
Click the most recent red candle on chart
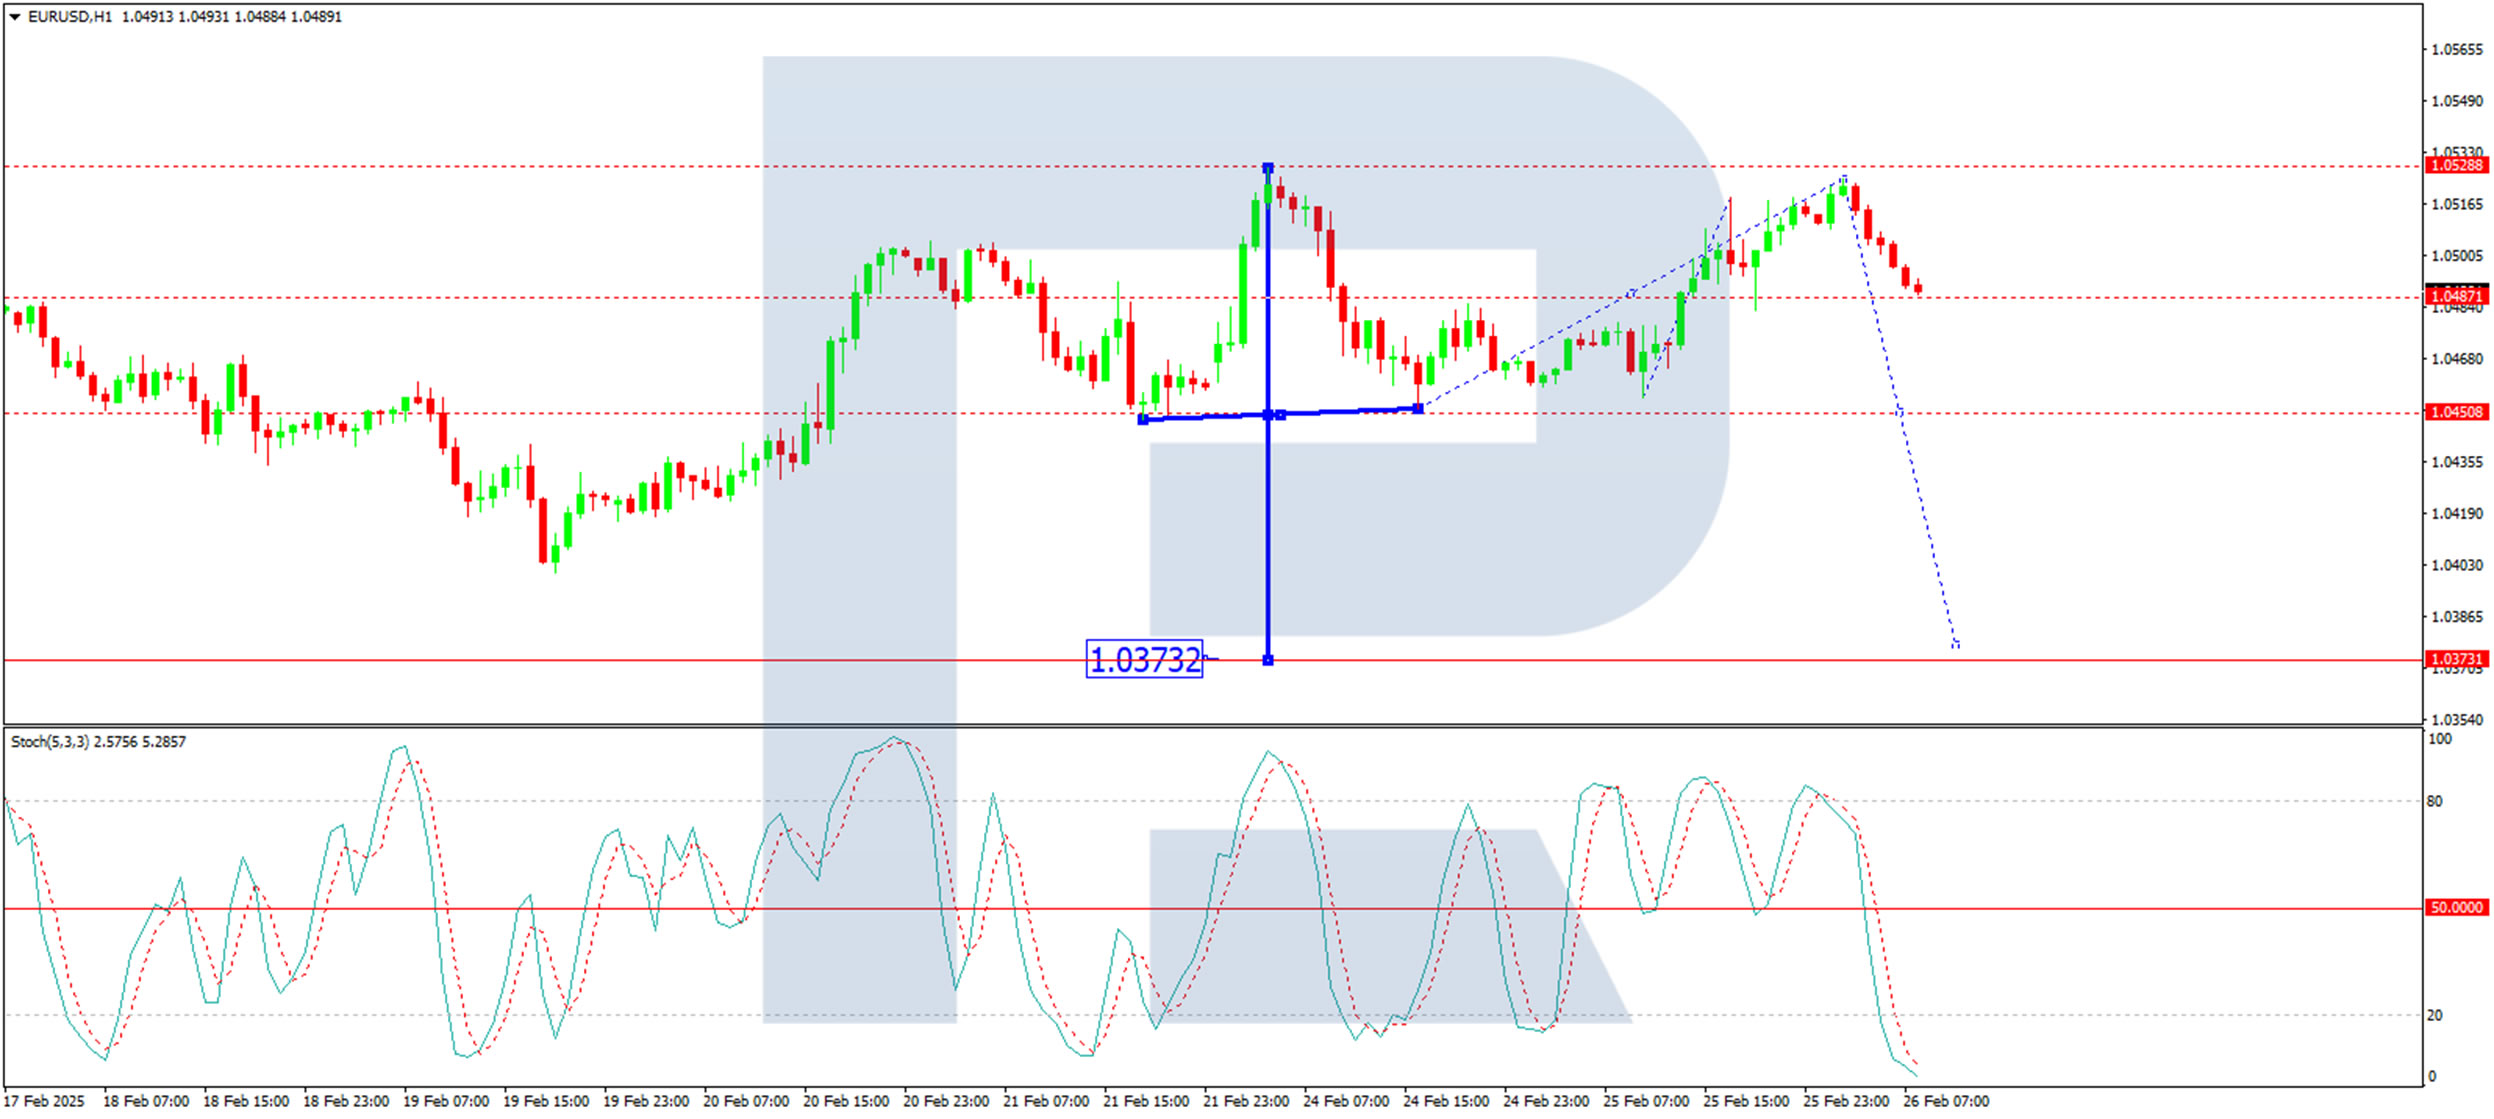[1918, 288]
